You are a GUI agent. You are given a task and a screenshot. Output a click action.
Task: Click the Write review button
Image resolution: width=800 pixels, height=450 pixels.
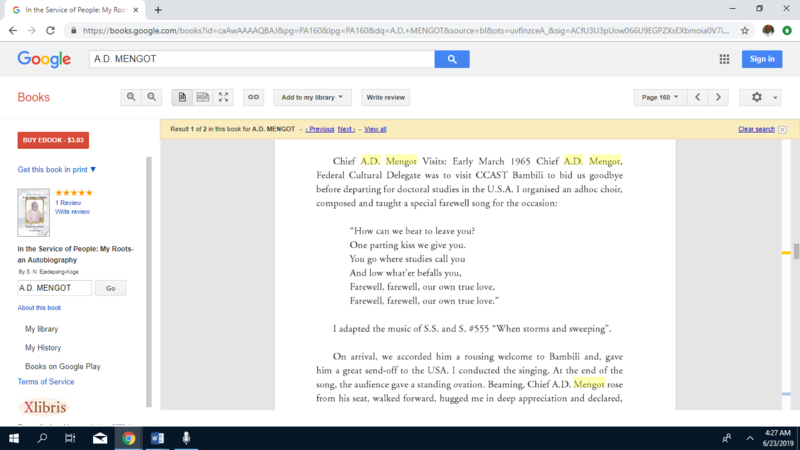(385, 97)
